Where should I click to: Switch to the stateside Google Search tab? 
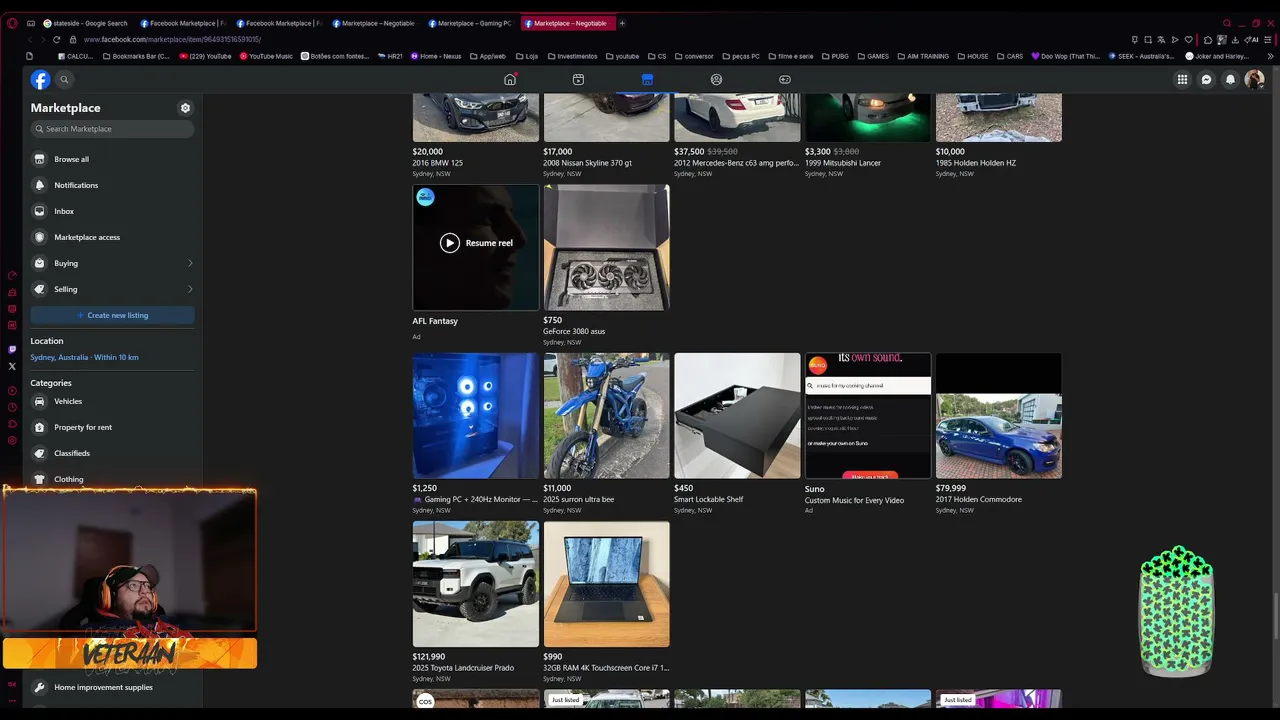click(x=86, y=23)
